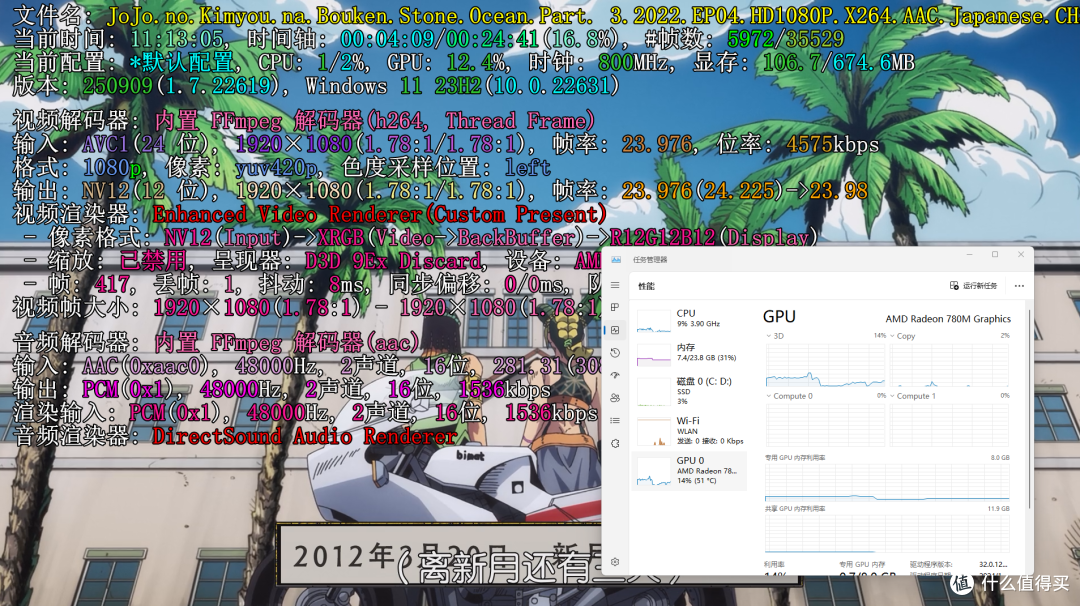The image size is (1080, 606).
Task: Click the 'Windows 11 23H2' version text
Action: [x=393, y=86]
